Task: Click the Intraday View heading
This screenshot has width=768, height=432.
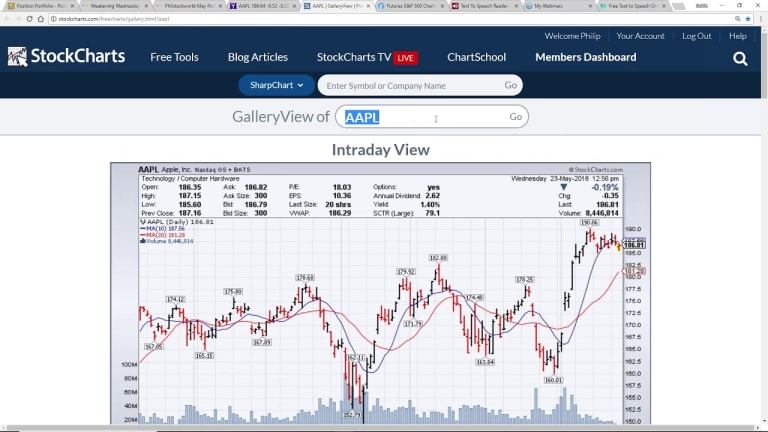Action: [x=381, y=150]
